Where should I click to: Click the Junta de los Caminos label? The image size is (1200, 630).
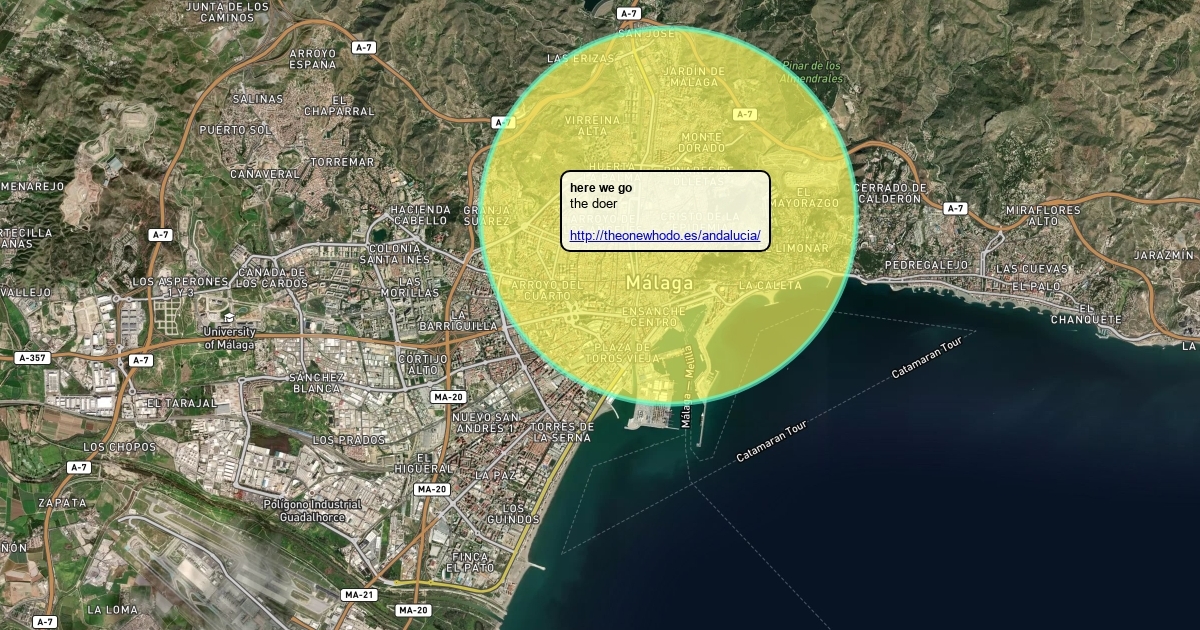click(228, 12)
